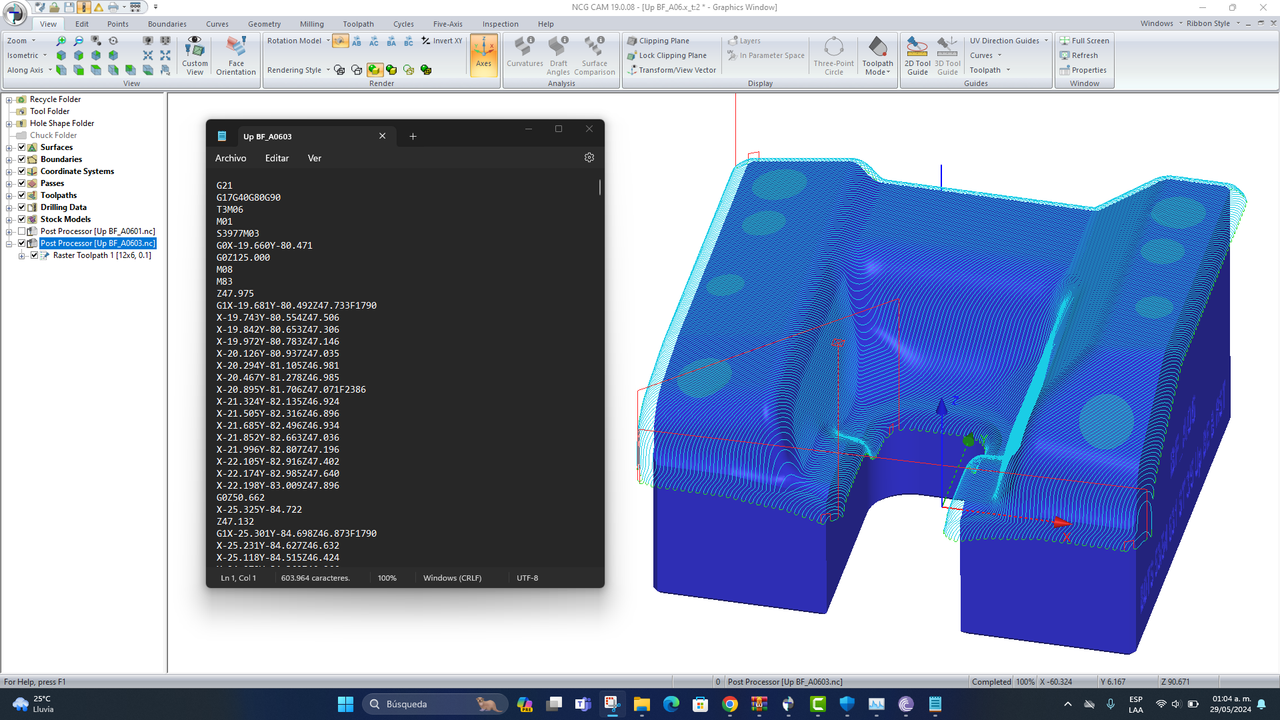
Task: Uncheck the Stock Models checkbox
Action: pos(21,219)
